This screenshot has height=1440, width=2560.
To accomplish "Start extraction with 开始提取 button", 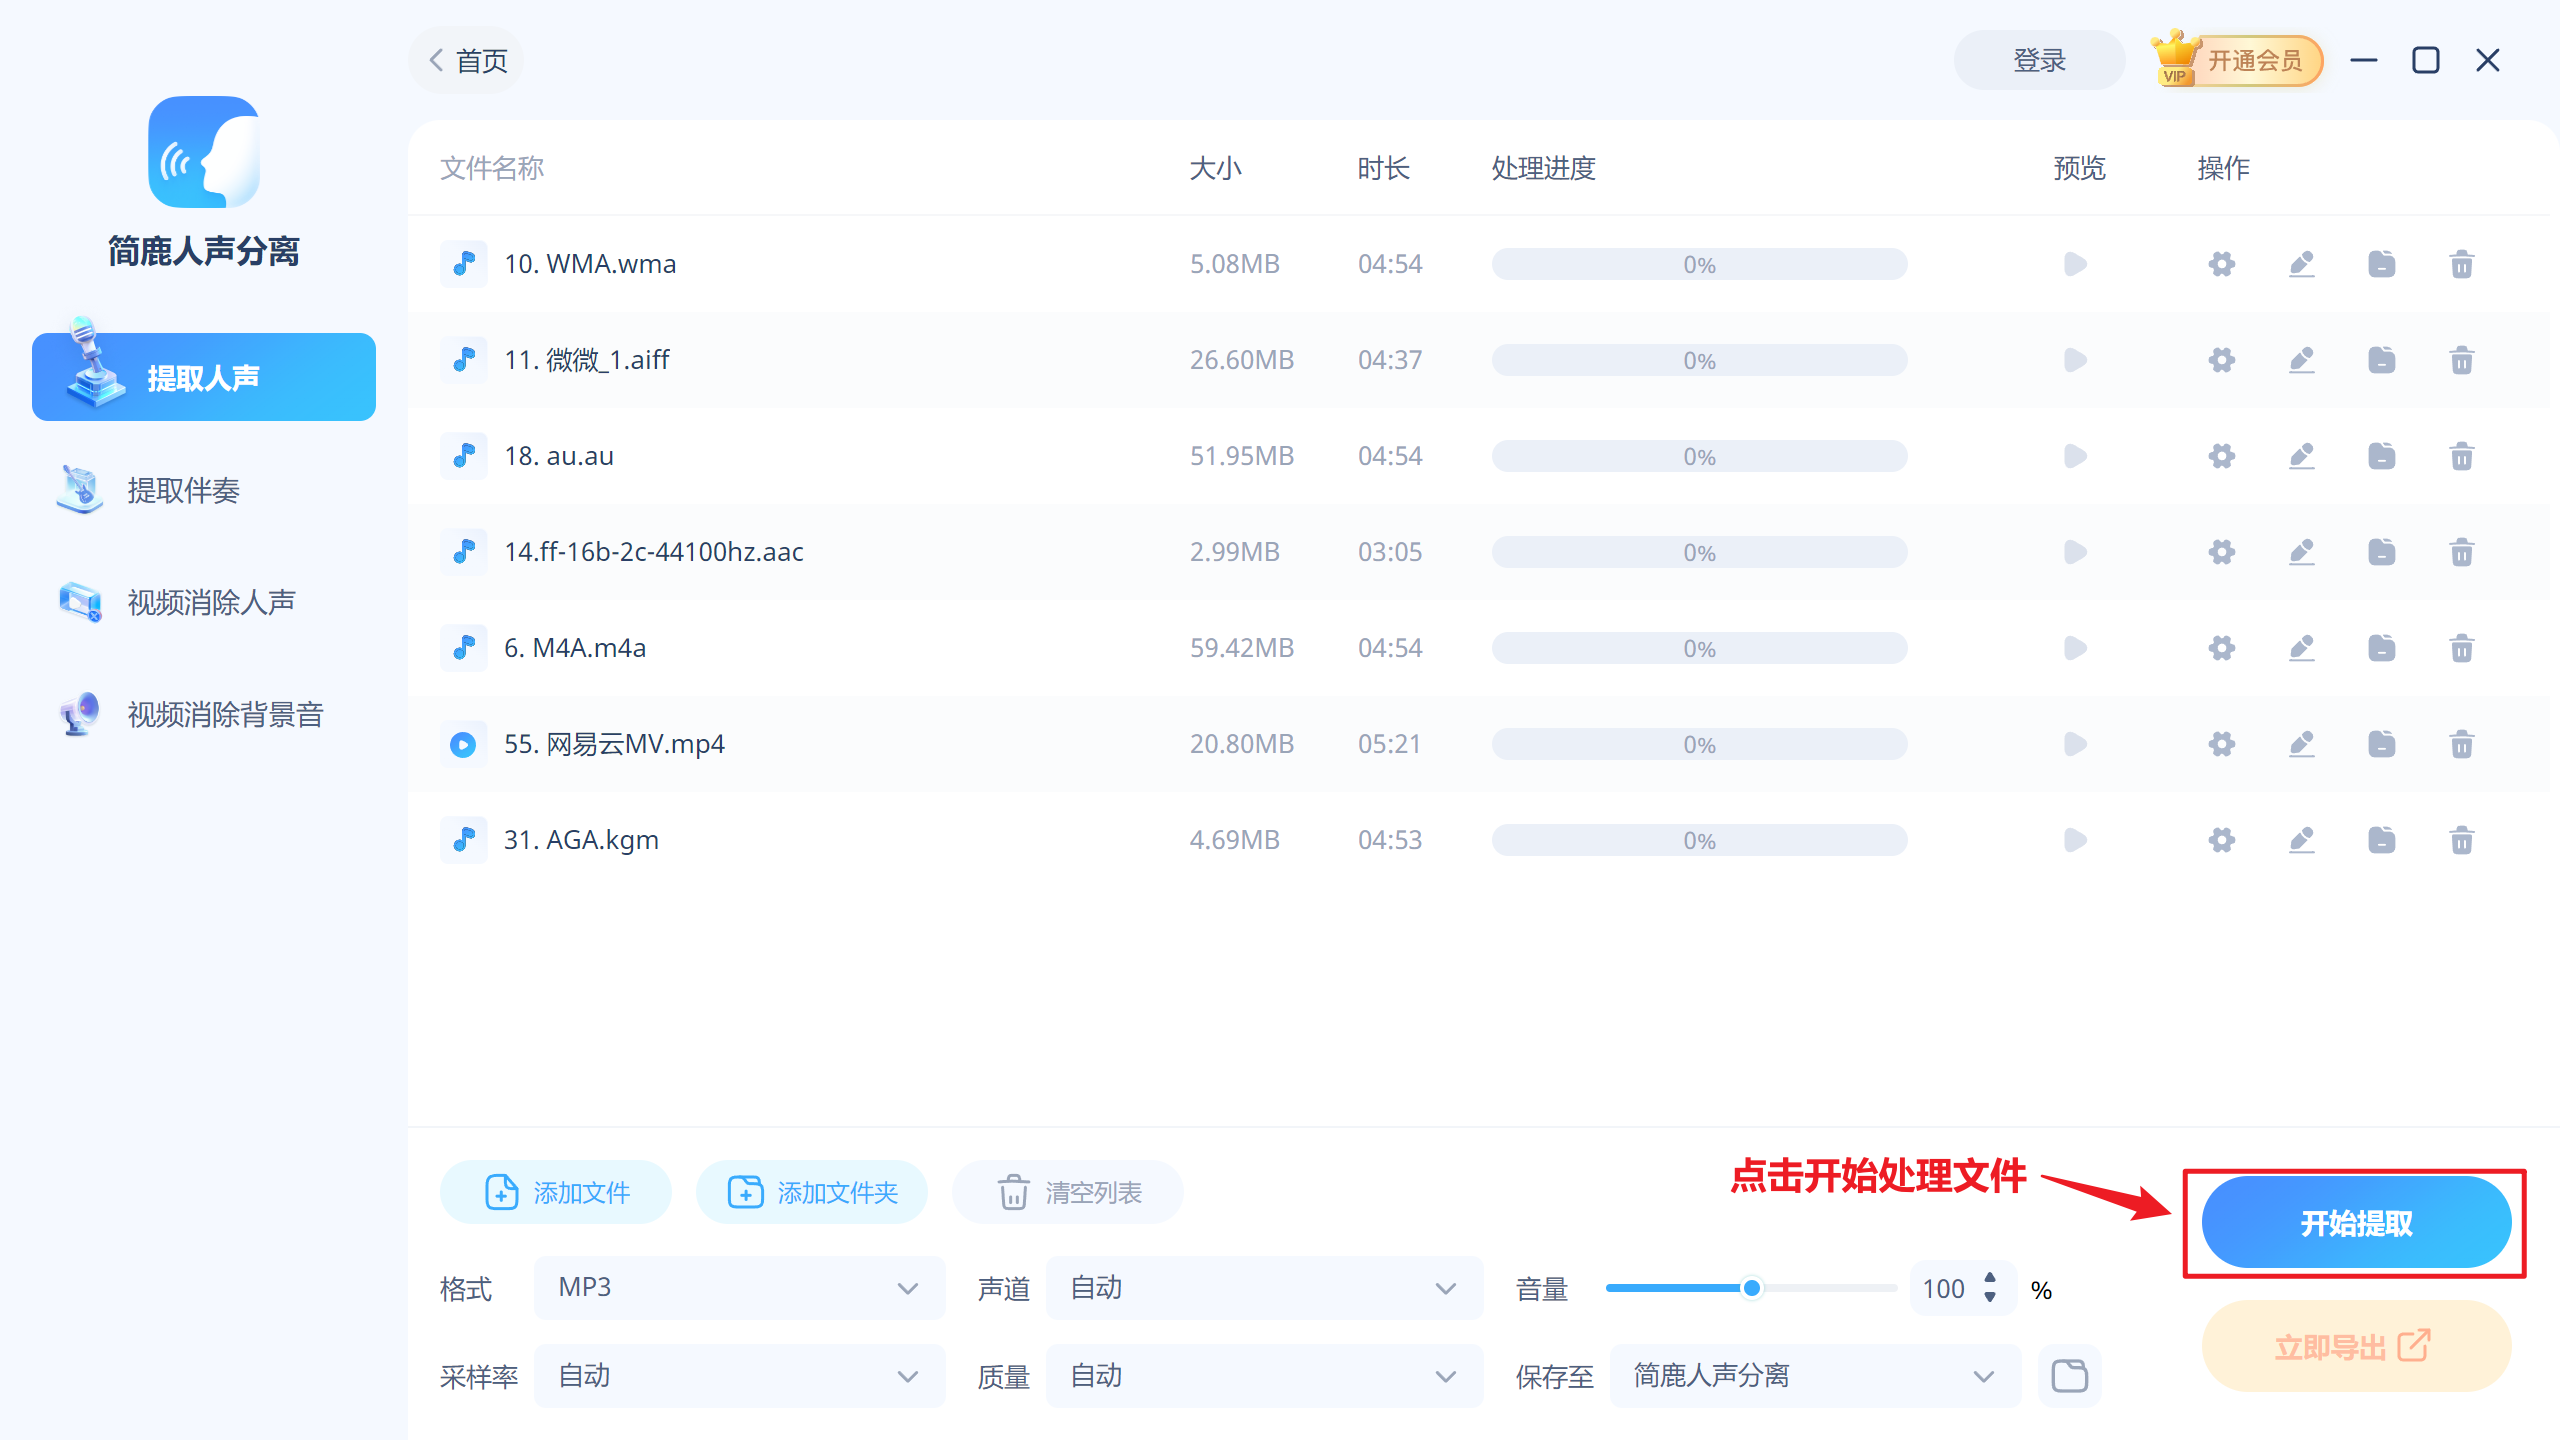I will [2355, 1221].
